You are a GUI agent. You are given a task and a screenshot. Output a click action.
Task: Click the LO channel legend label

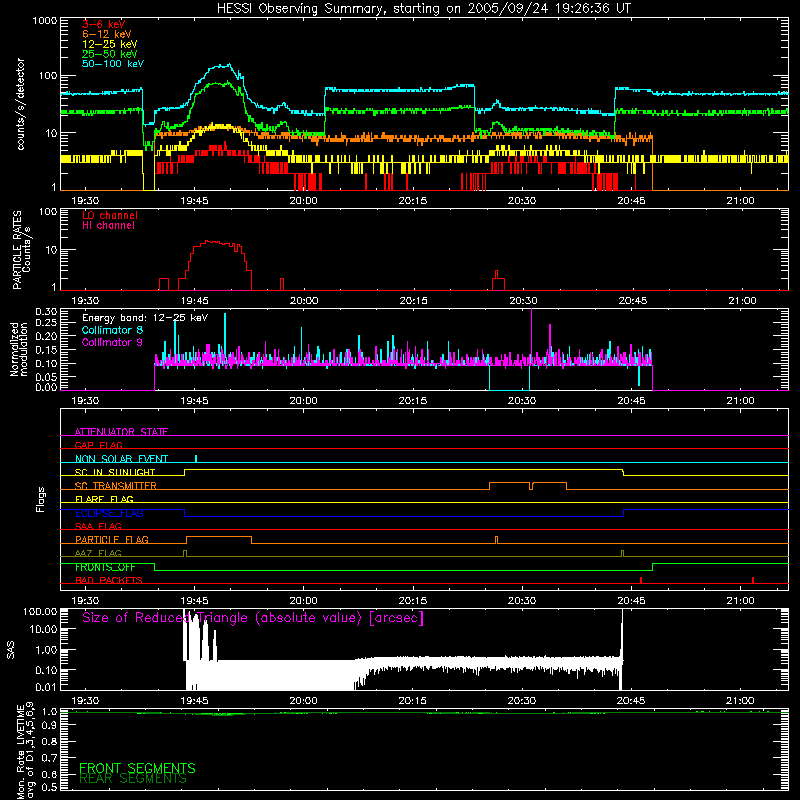[109, 215]
